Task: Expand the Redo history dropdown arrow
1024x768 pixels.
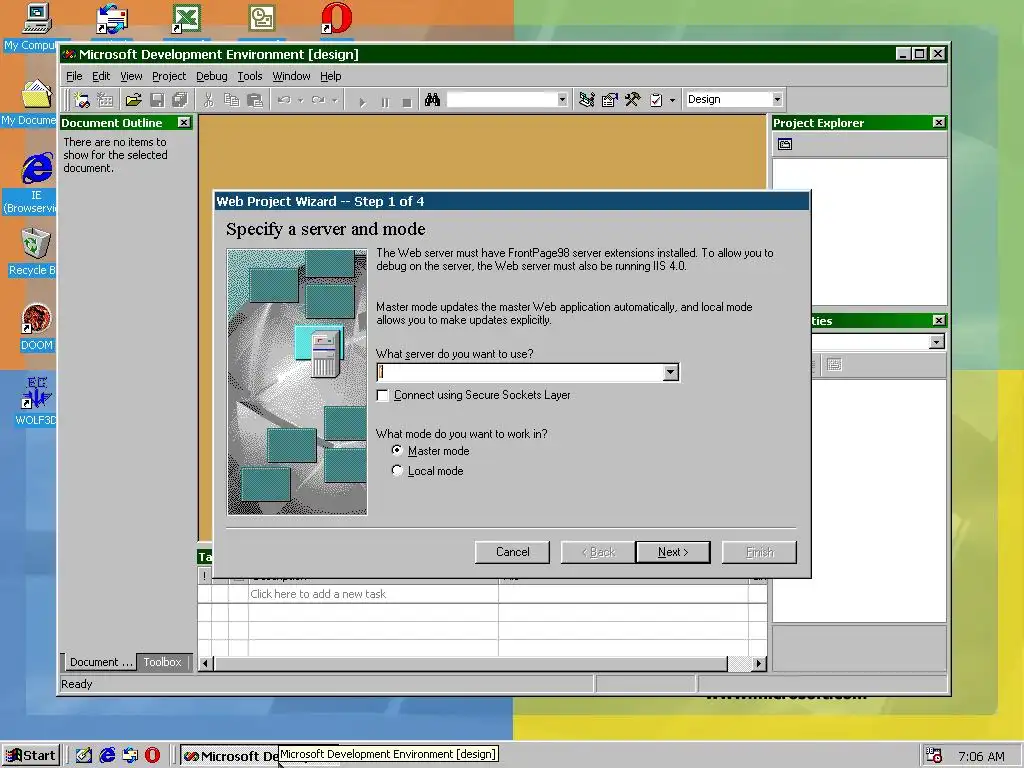Action: [334, 101]
